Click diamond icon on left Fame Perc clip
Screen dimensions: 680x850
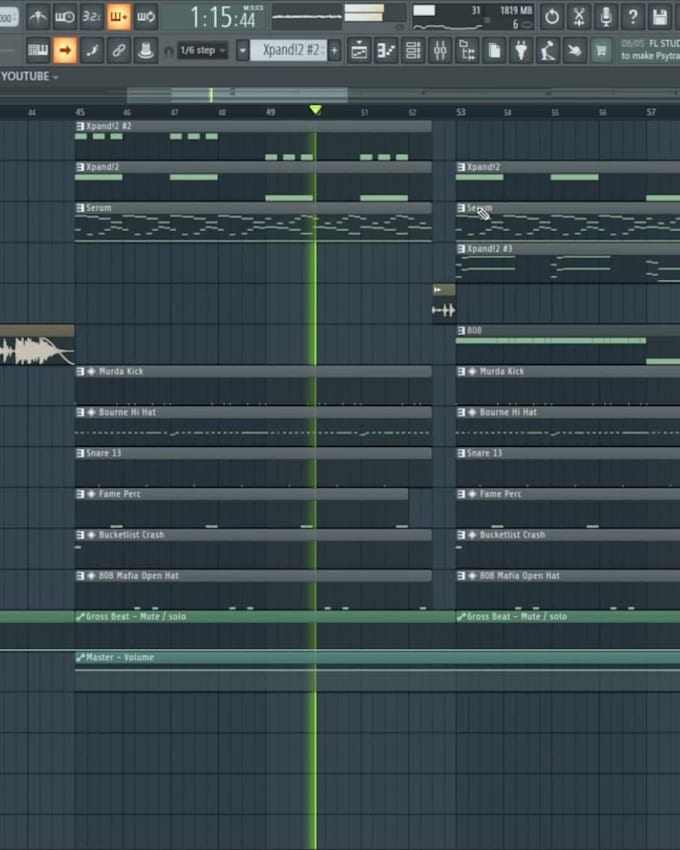[x=91, y=494]
